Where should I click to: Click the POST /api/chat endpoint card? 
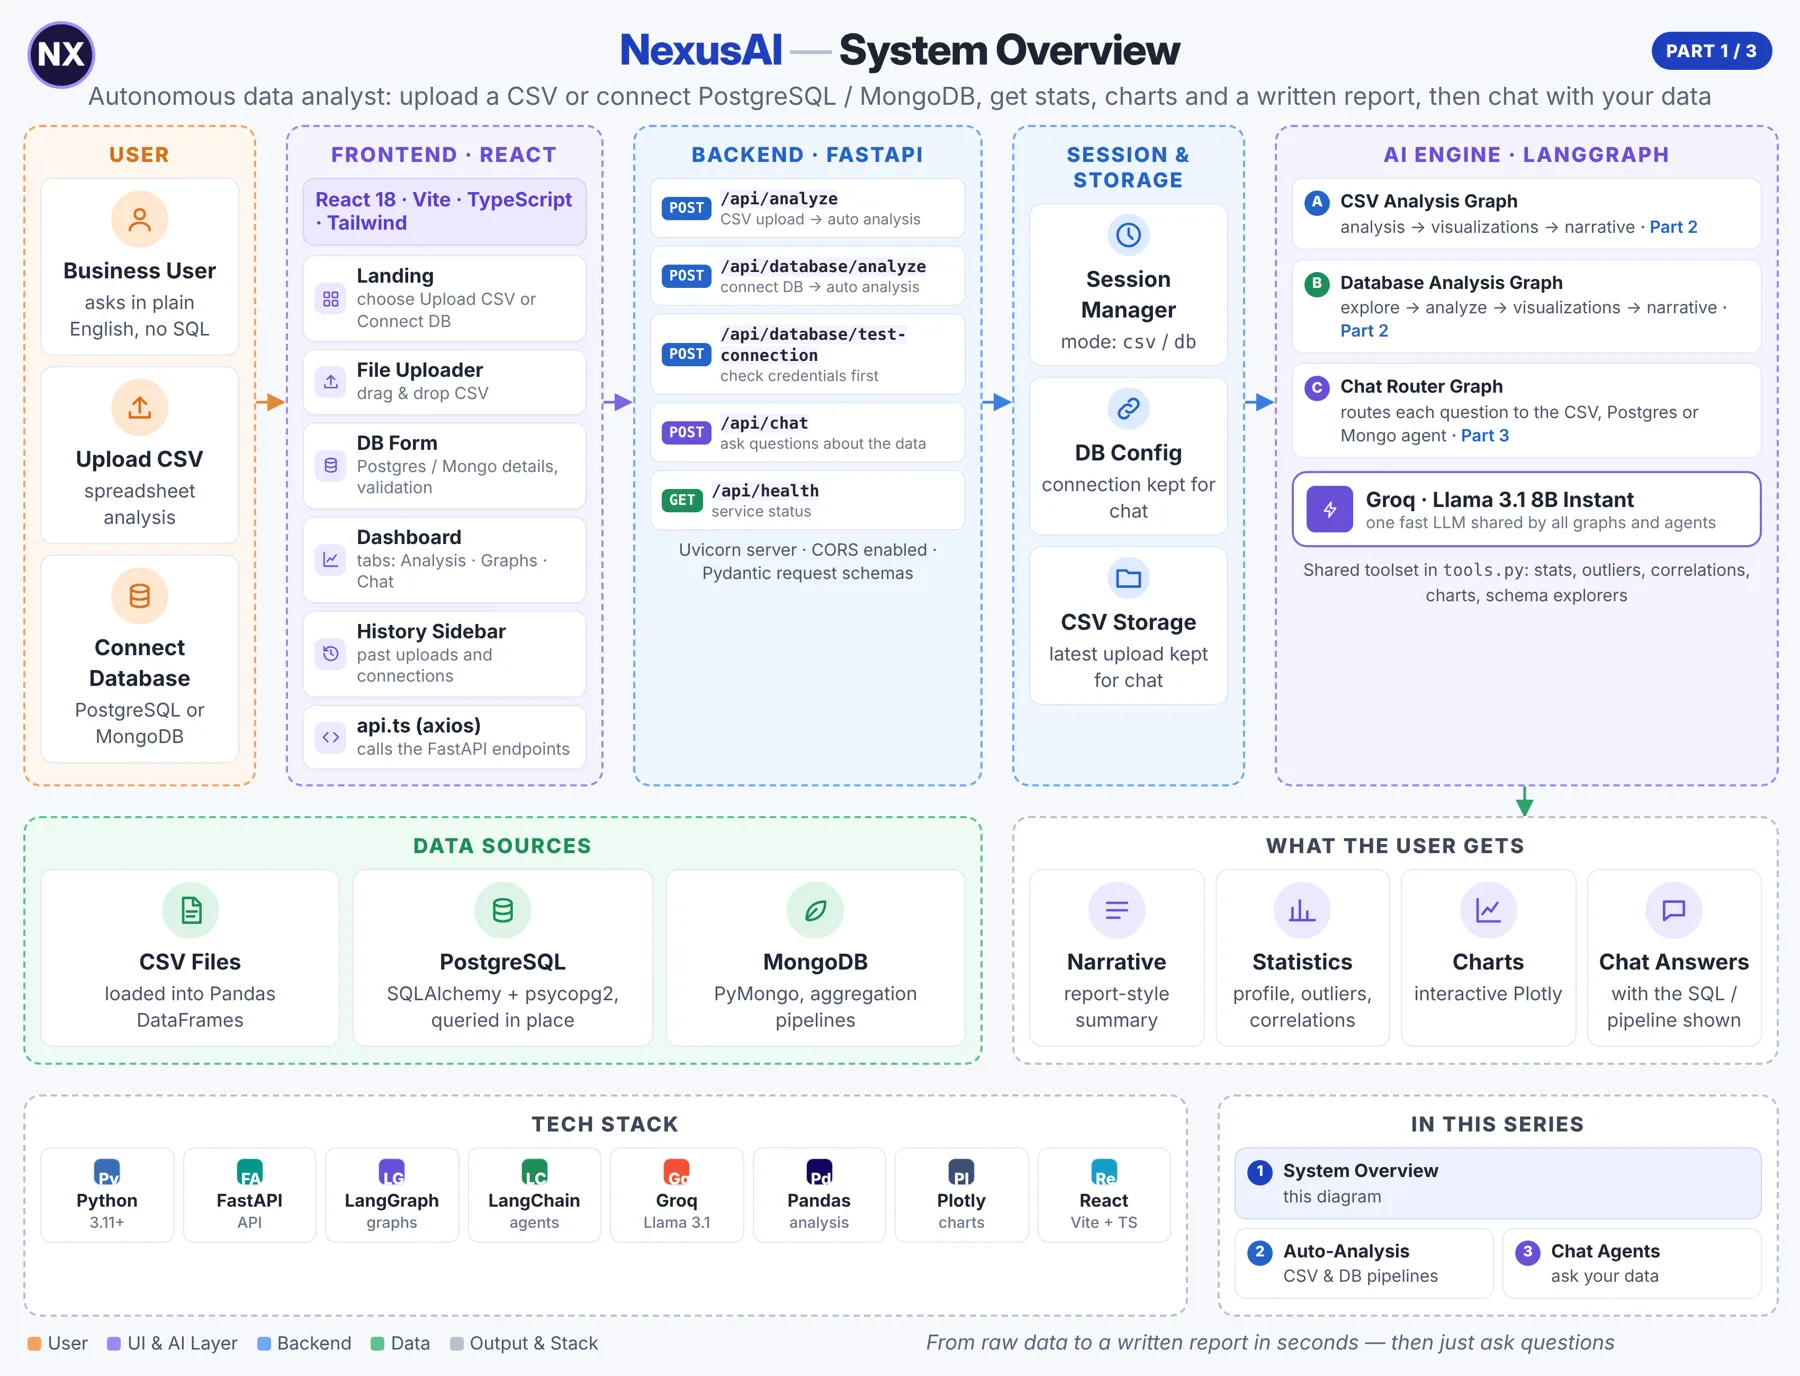coord(807,432)
